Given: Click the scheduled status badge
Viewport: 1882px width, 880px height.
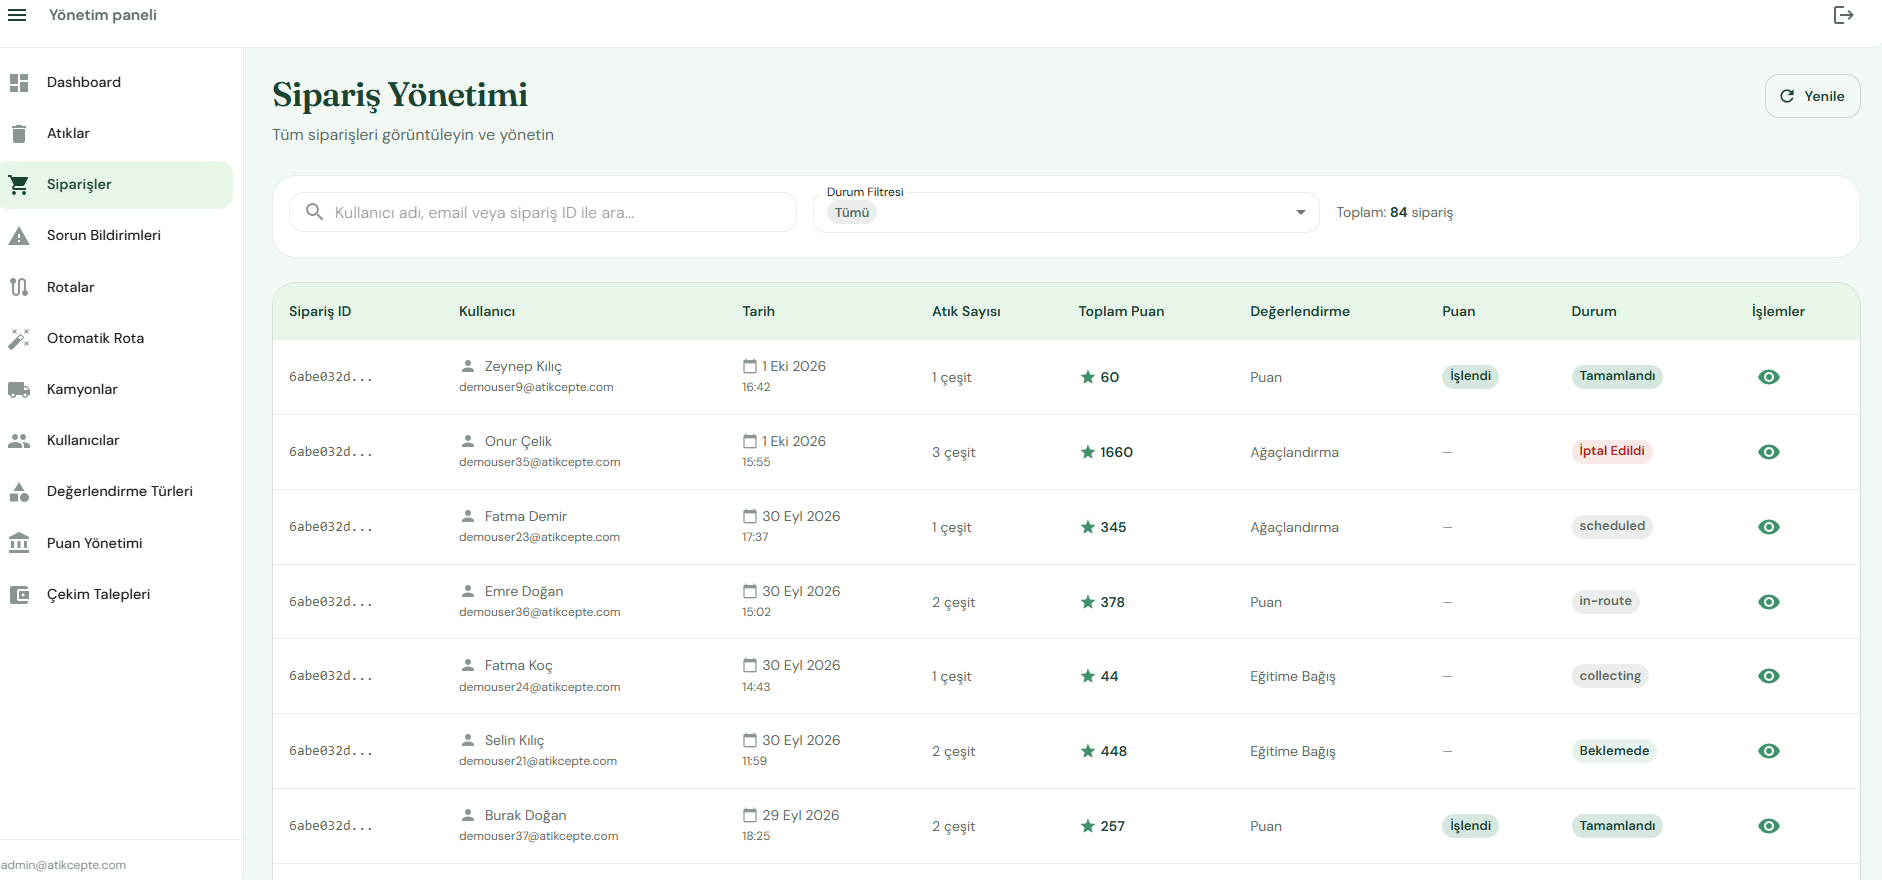Looking at the screenshot, I should click(1612, 526).
